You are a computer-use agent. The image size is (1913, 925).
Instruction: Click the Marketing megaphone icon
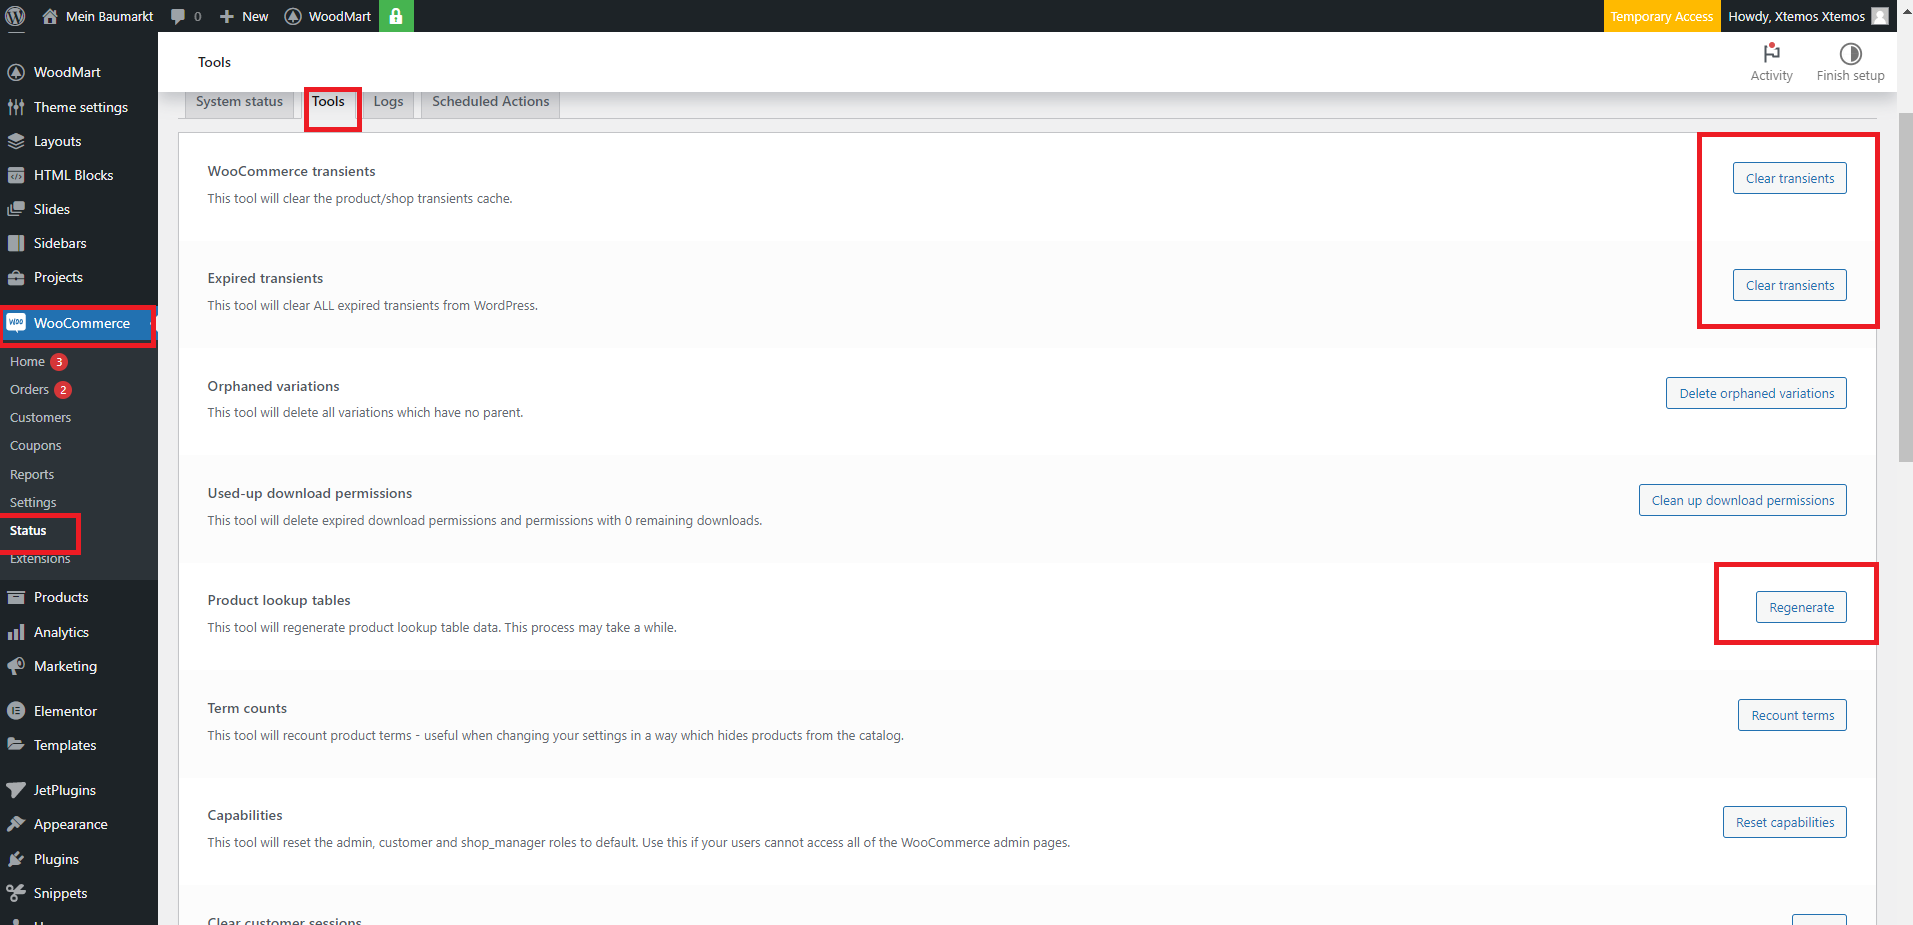pyautogui.click(x=16, y=666)
